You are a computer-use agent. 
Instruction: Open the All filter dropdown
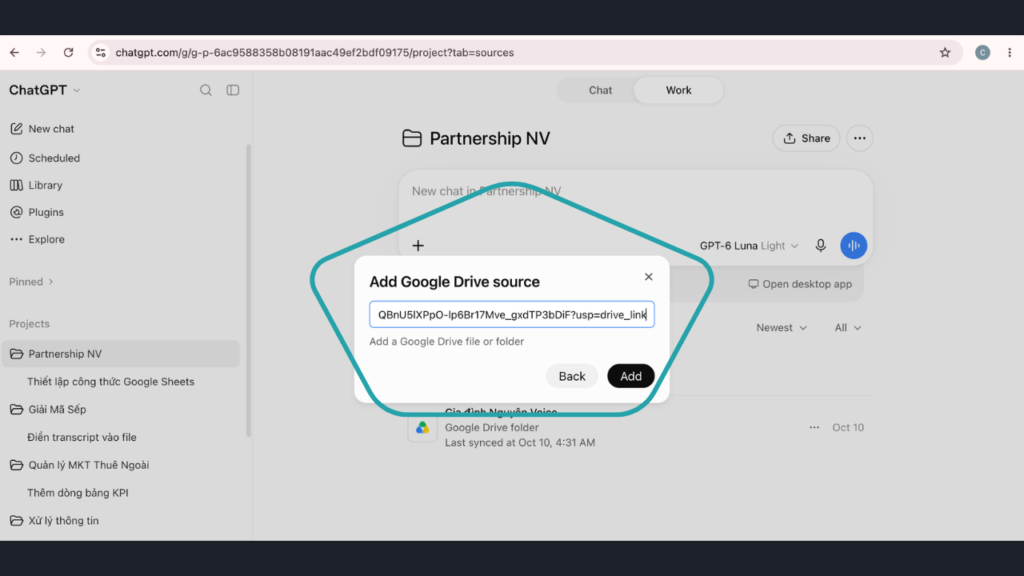pos(848,328)
